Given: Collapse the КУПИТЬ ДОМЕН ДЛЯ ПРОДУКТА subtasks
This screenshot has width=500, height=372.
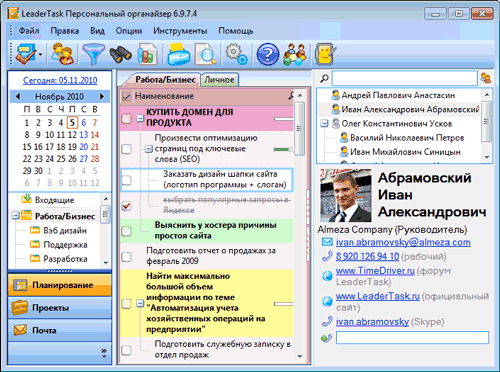Looking at the screenshot, I should coord(140,118).
